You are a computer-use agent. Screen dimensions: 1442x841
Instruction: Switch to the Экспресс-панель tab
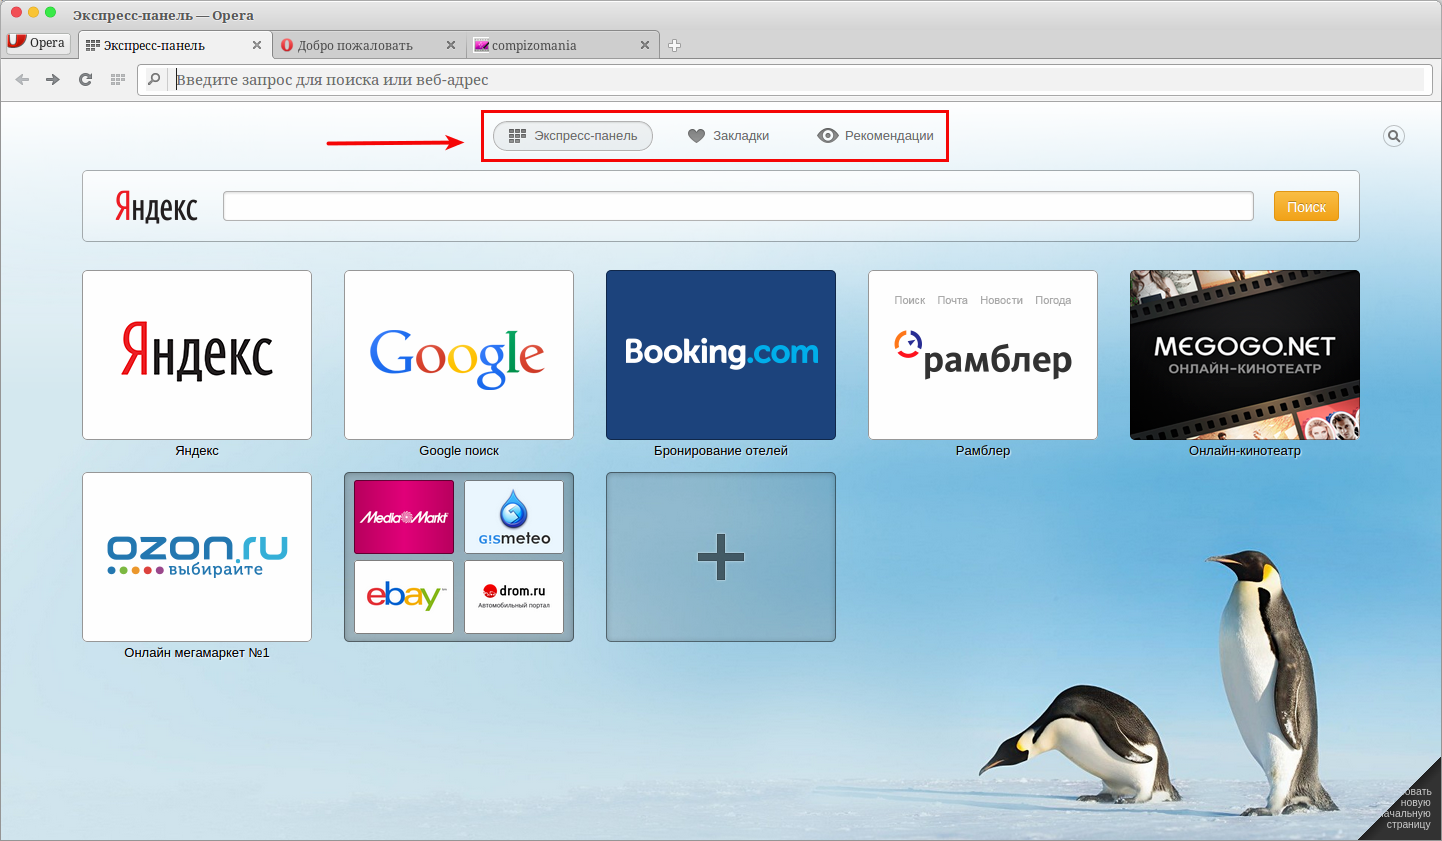[174, 45]
